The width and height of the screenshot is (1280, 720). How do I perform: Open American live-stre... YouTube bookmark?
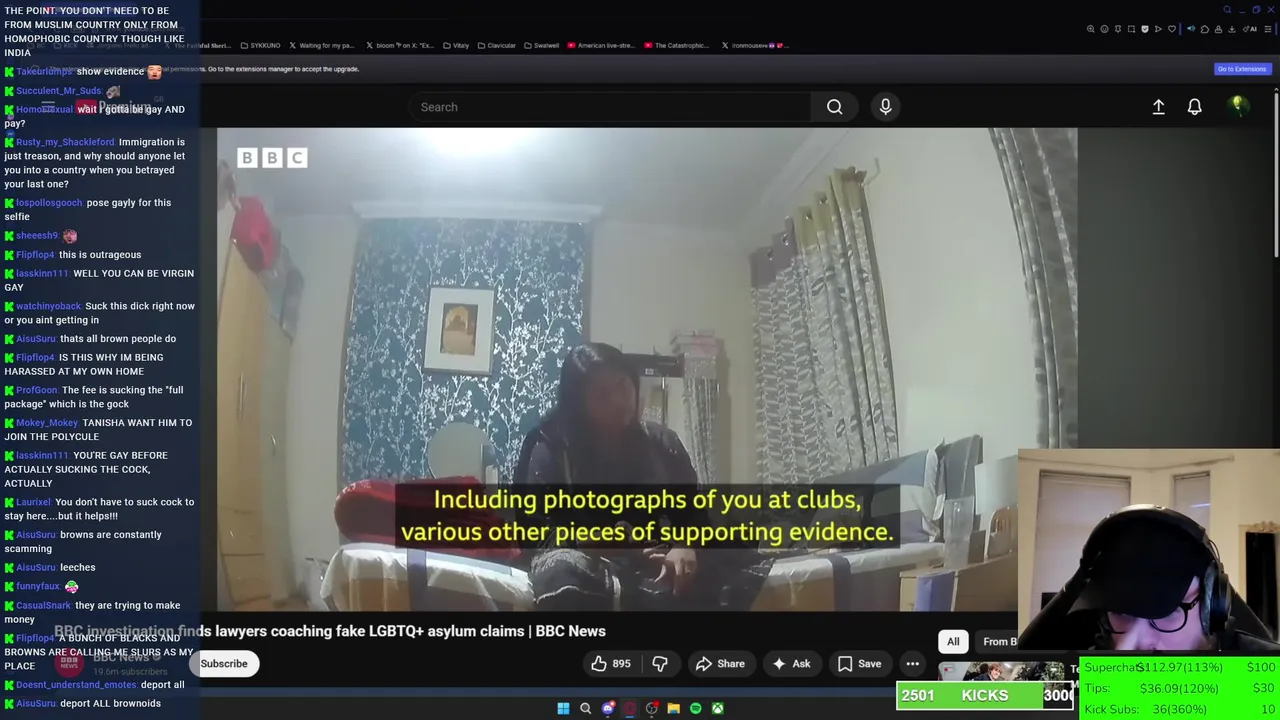601,45
